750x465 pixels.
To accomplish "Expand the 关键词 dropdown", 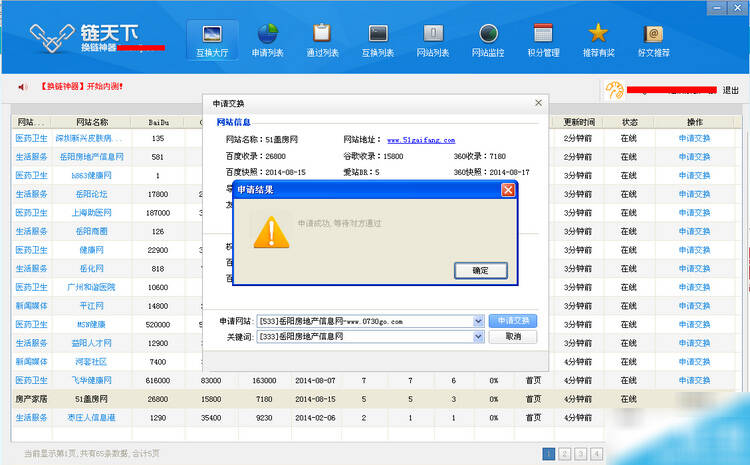I will tap(478, 337).
